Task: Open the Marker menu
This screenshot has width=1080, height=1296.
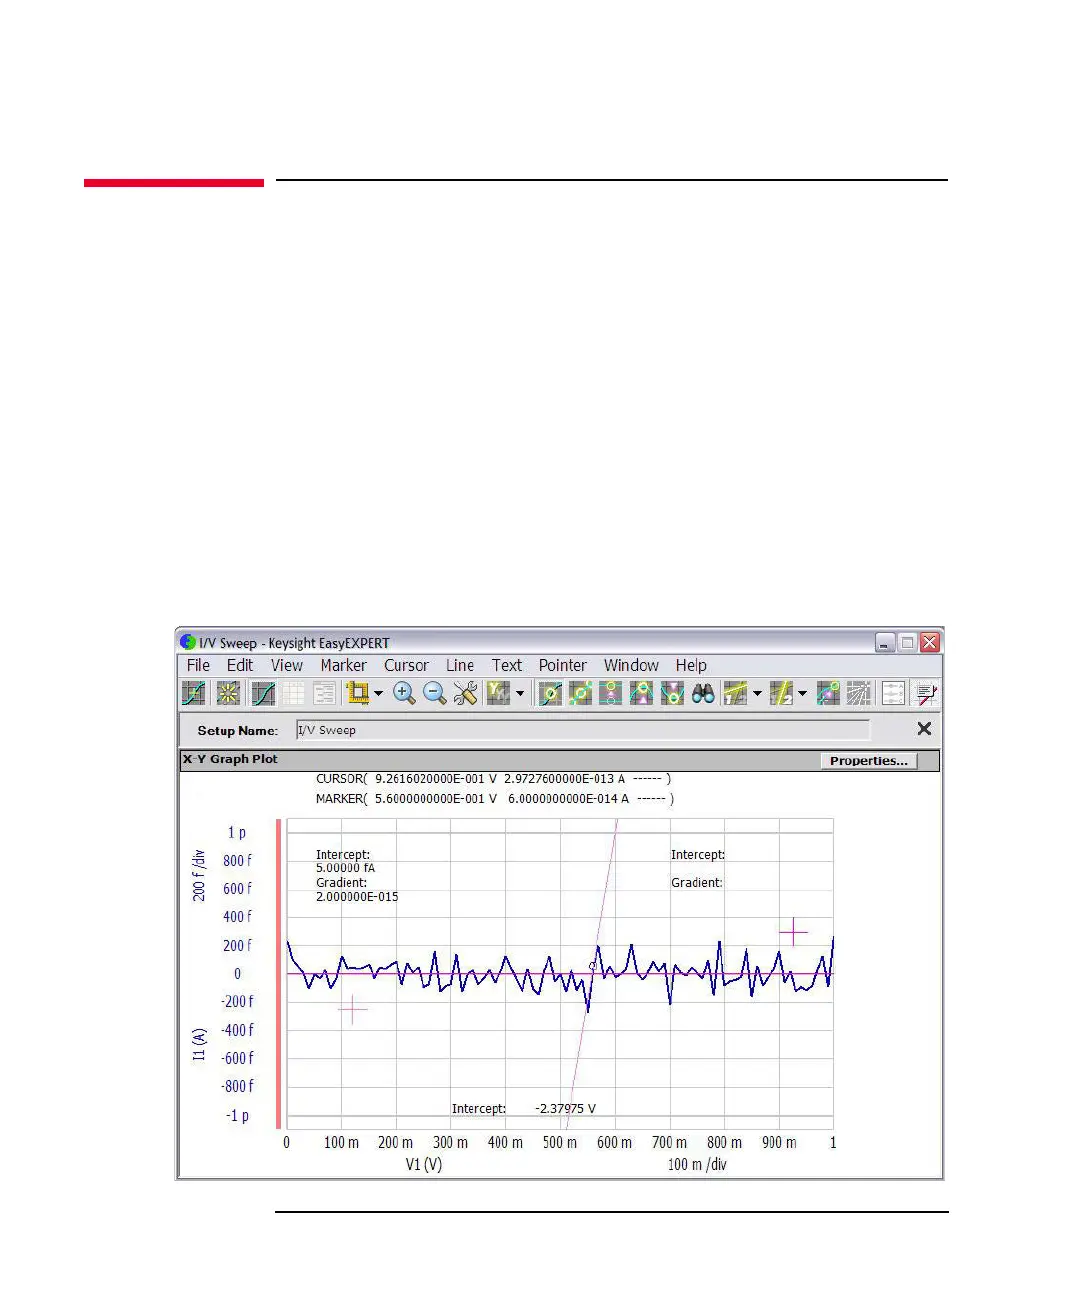Action: pyautogui.click(x=343, y=665)
